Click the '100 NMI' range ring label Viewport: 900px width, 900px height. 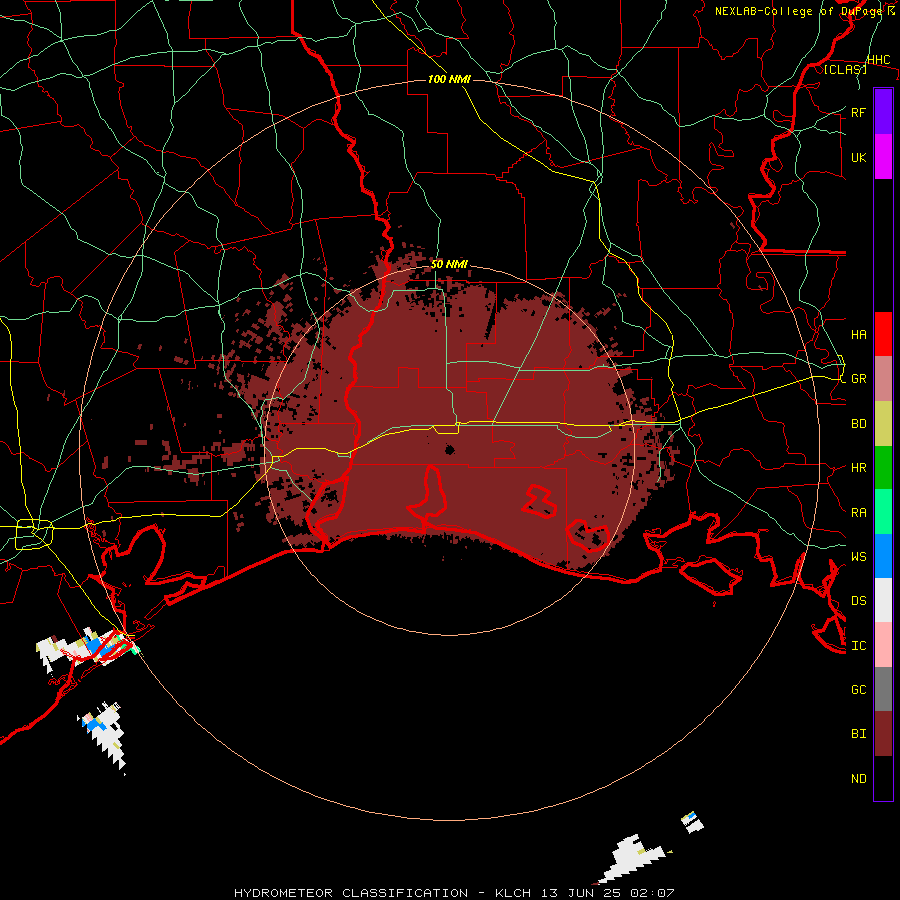449,79
